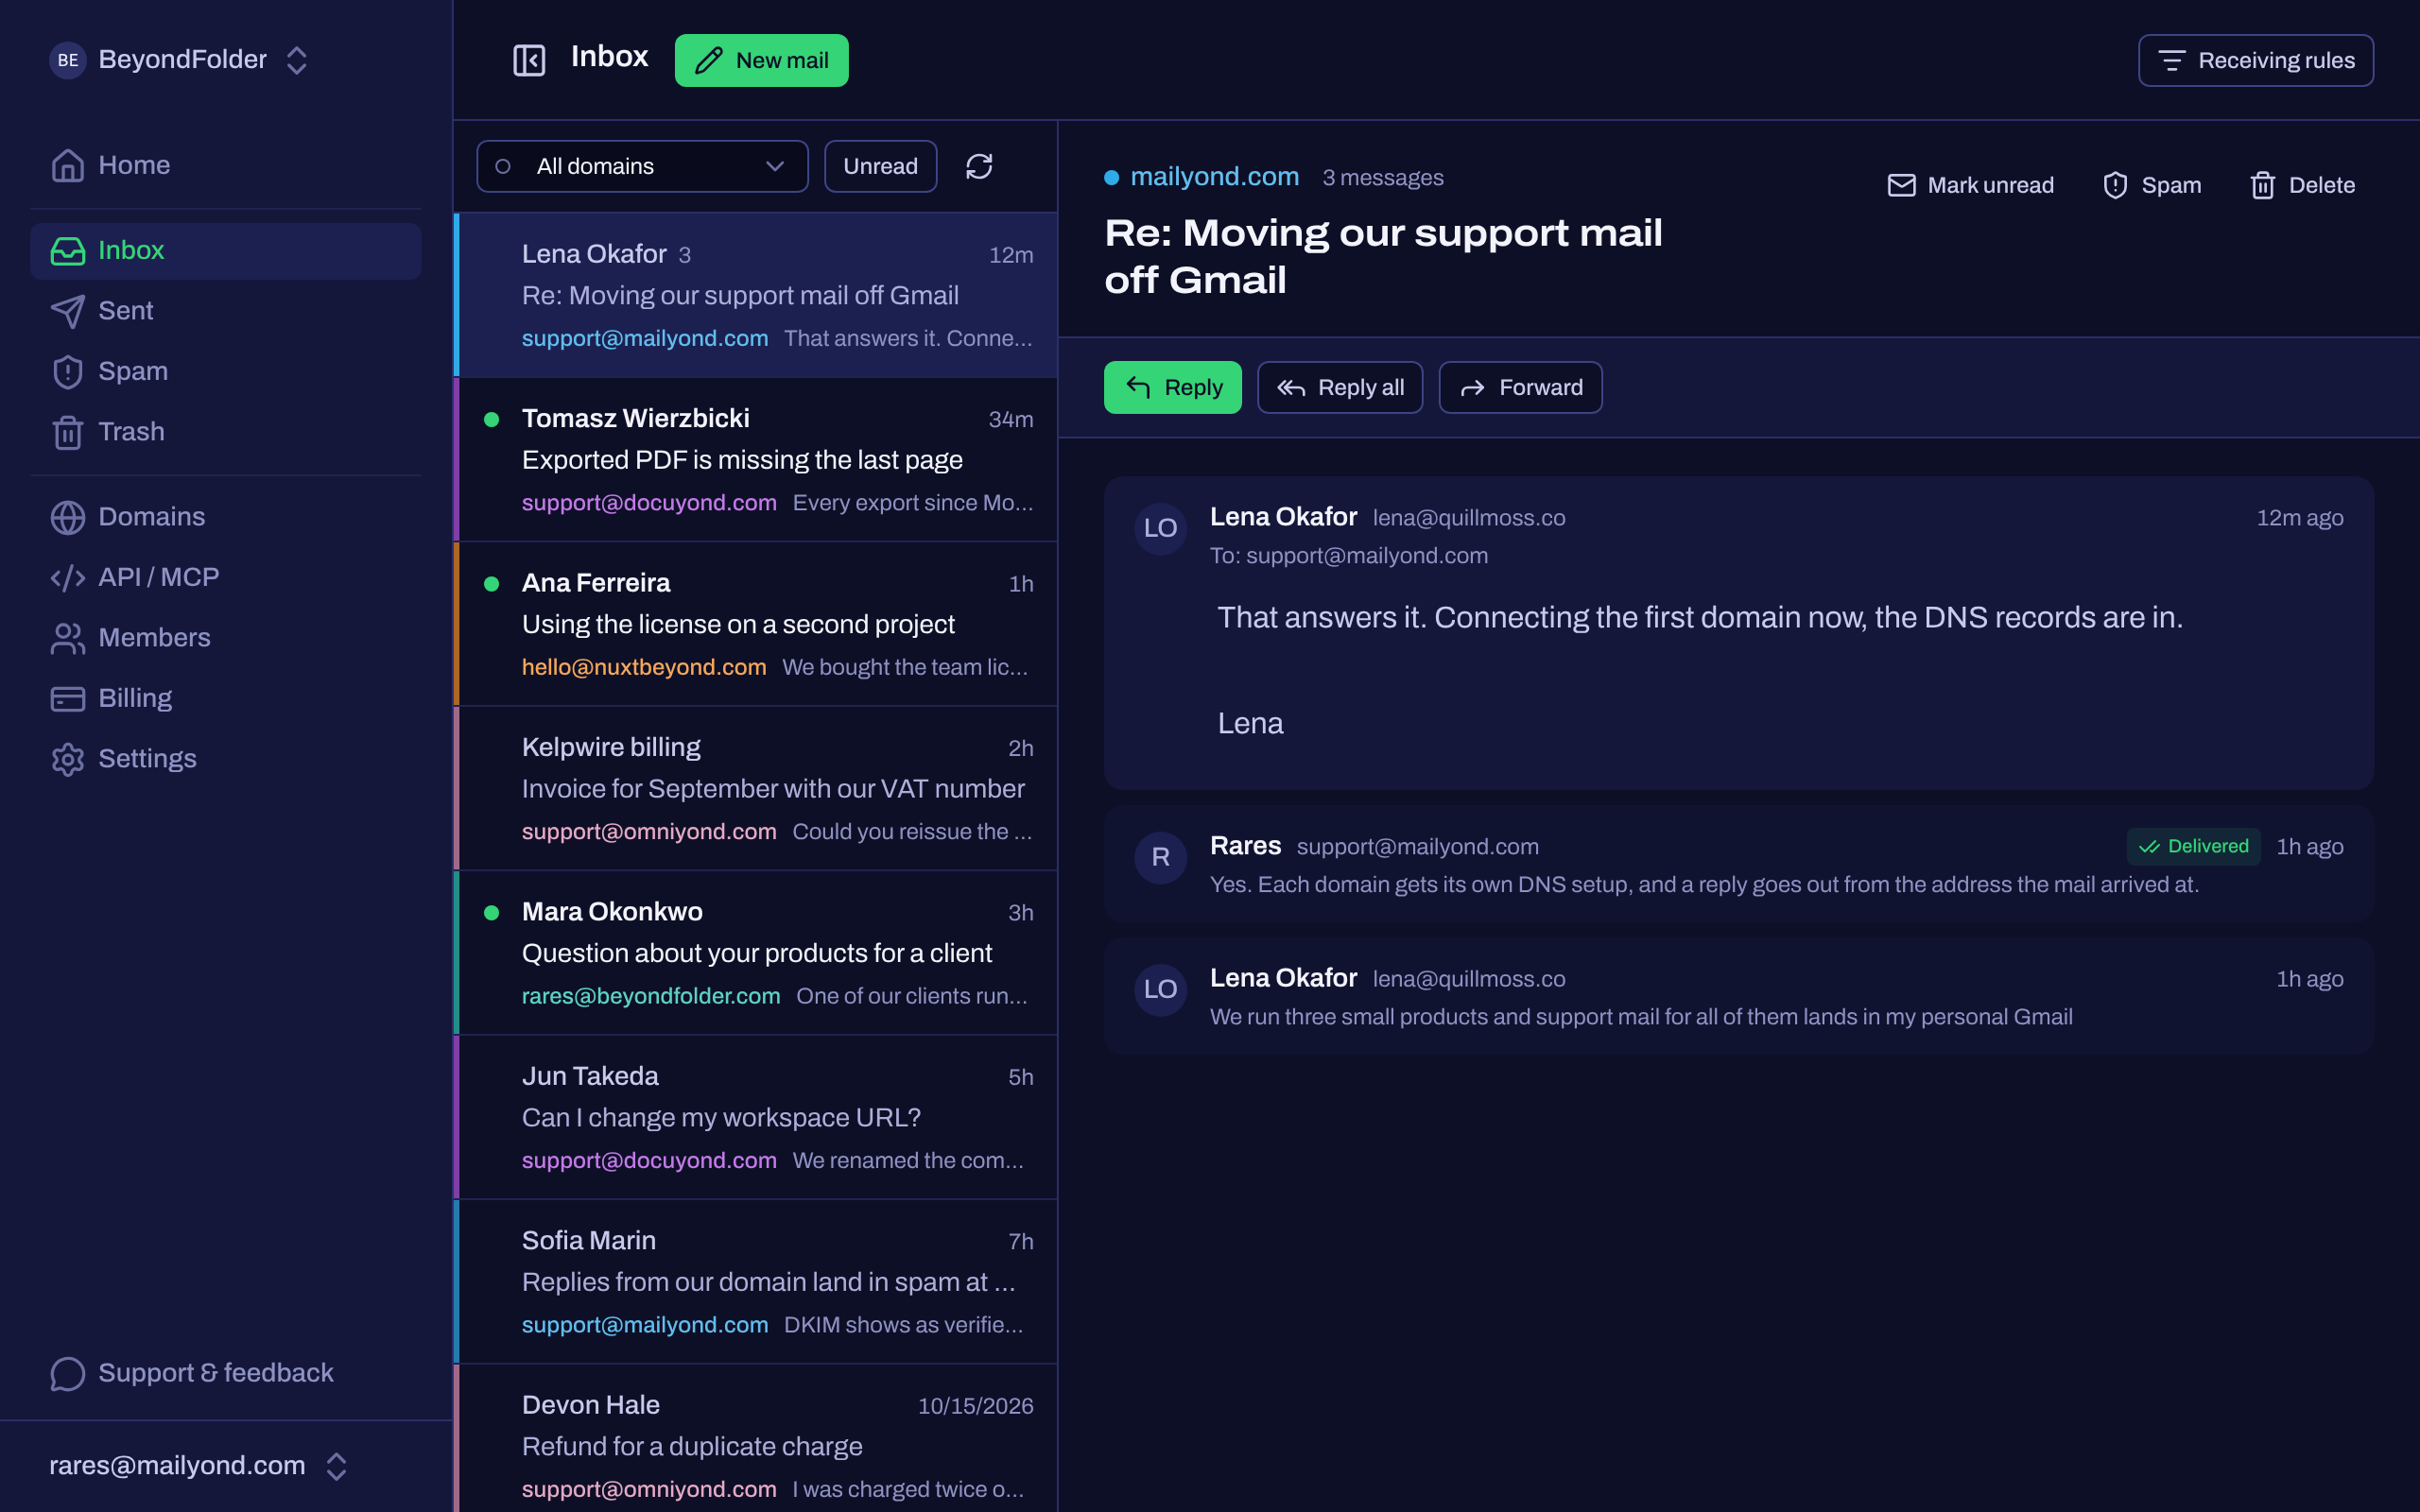Click the Support & feedback label
Viewport: 2420px width, 1512px height.
215,1373
